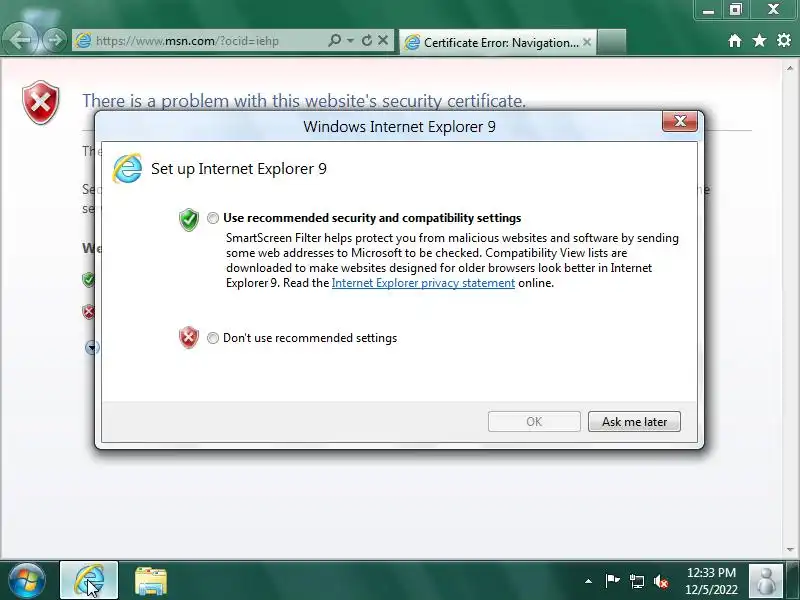Open favorites with the star icon
The height and width of the screenshot is (600, 800).
(759, 40)
